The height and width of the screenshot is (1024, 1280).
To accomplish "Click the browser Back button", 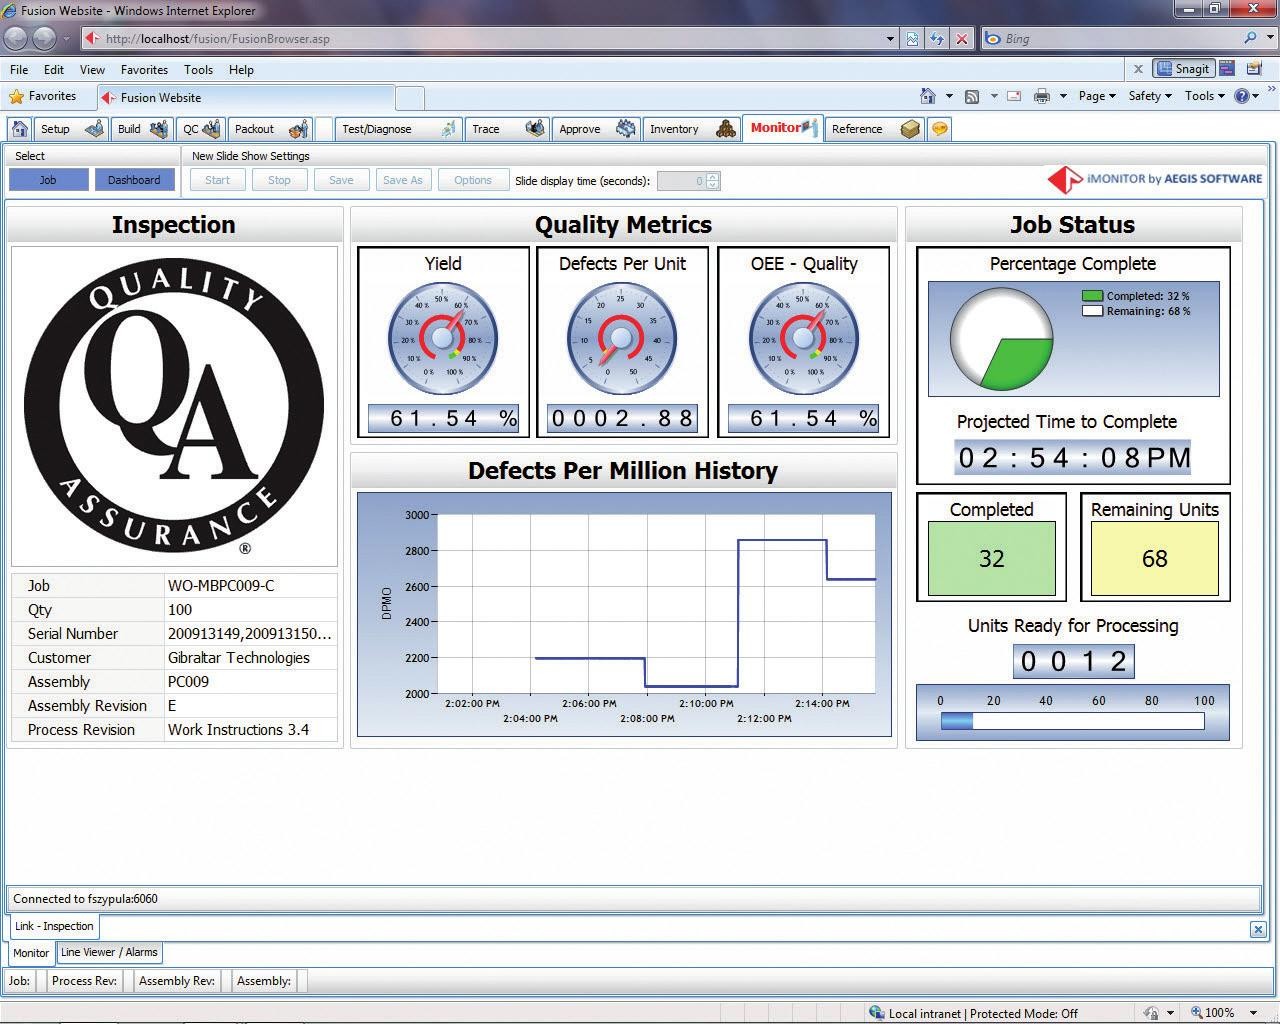I will pyautogui.click(x=16, y=38).
